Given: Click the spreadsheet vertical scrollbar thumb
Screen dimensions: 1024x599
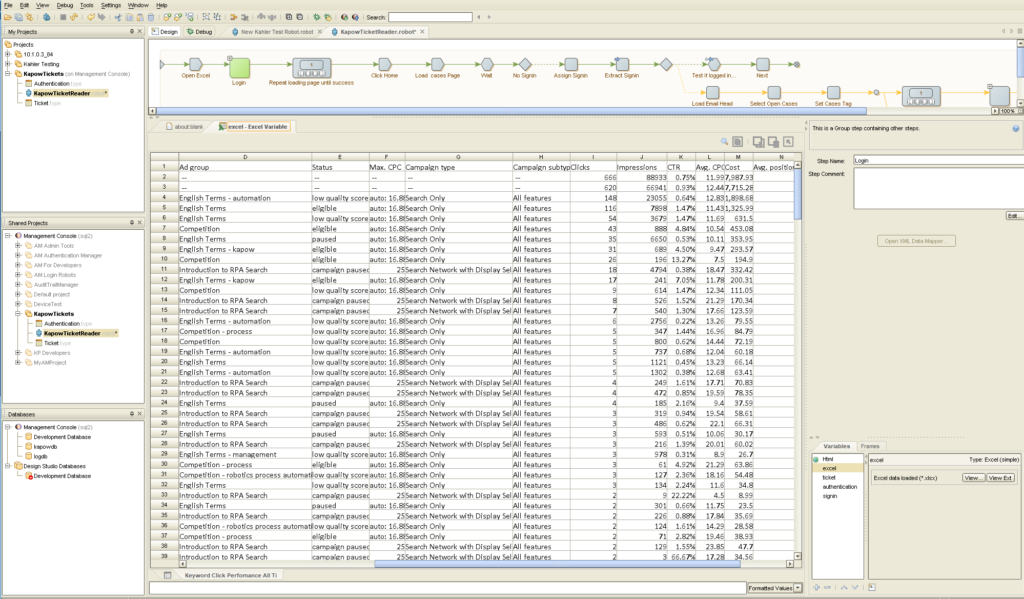Looking at the screenshot, I should pyautogui.click(x=797, y=194).
